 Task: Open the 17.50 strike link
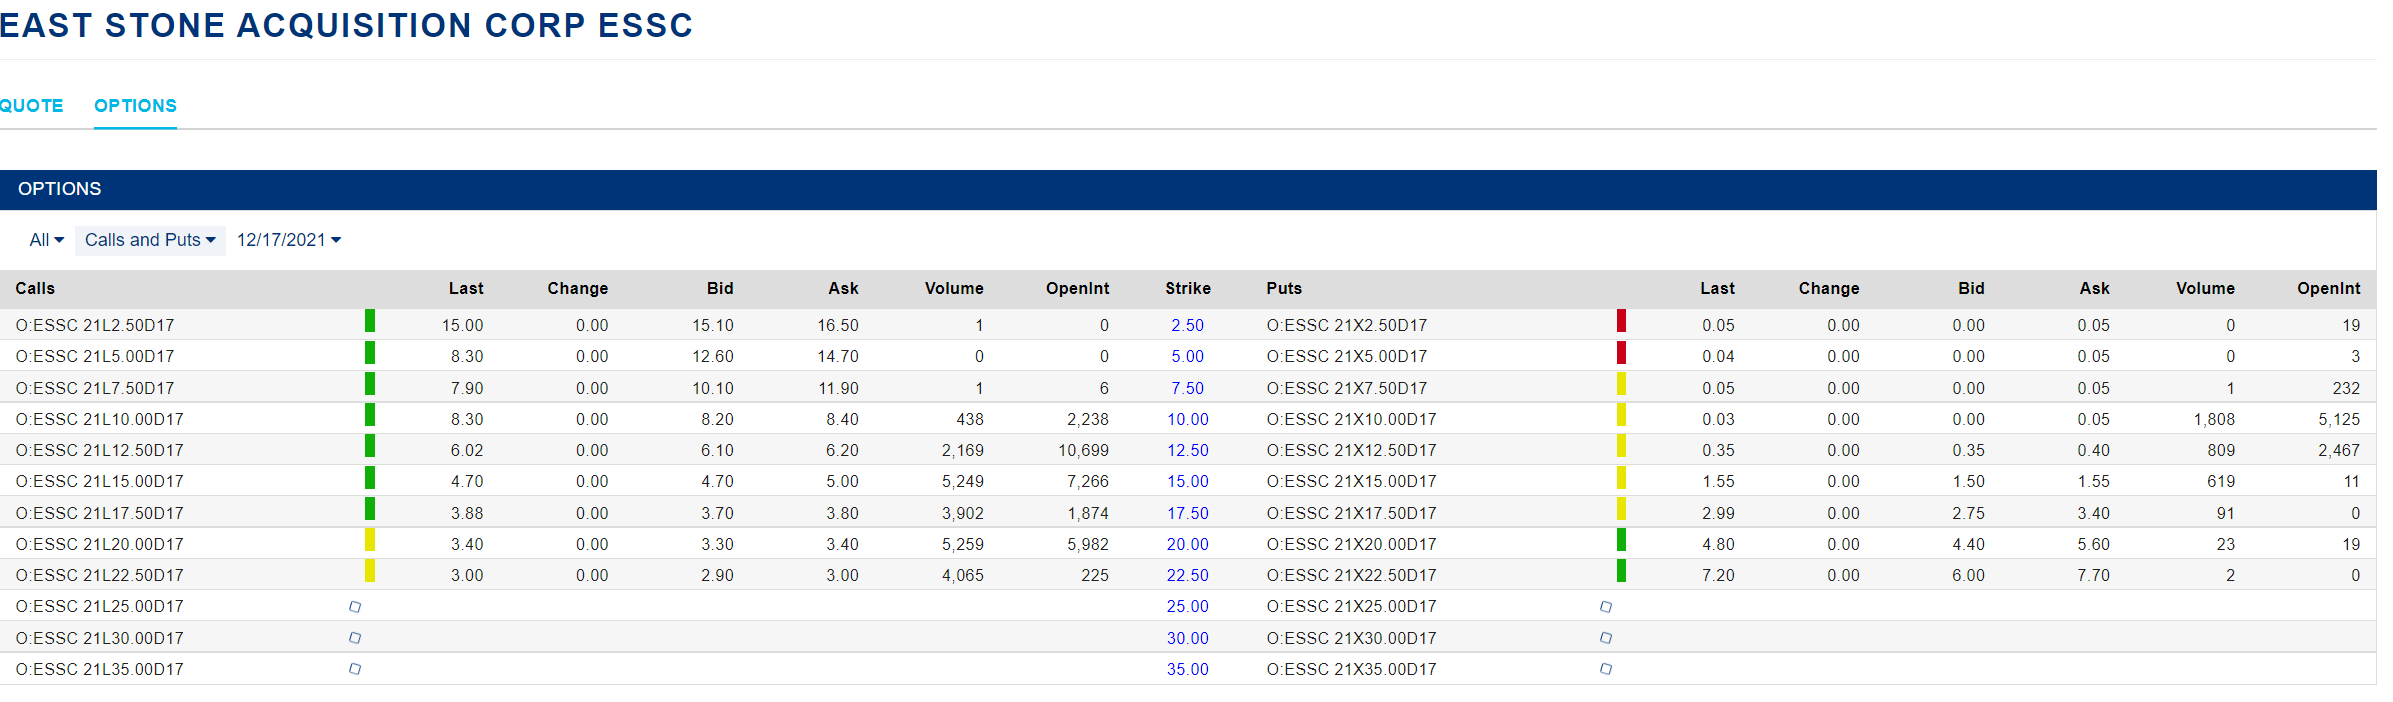click(1187, 513)
